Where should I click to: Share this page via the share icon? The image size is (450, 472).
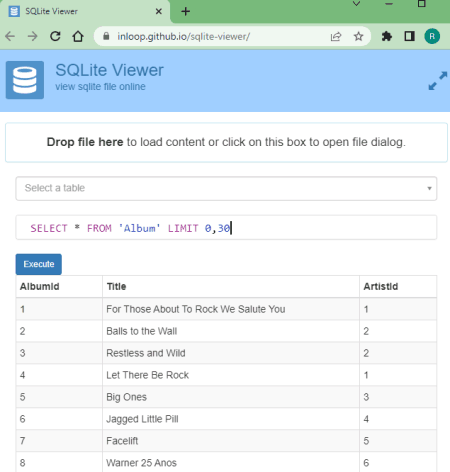(x=336, y=36)
